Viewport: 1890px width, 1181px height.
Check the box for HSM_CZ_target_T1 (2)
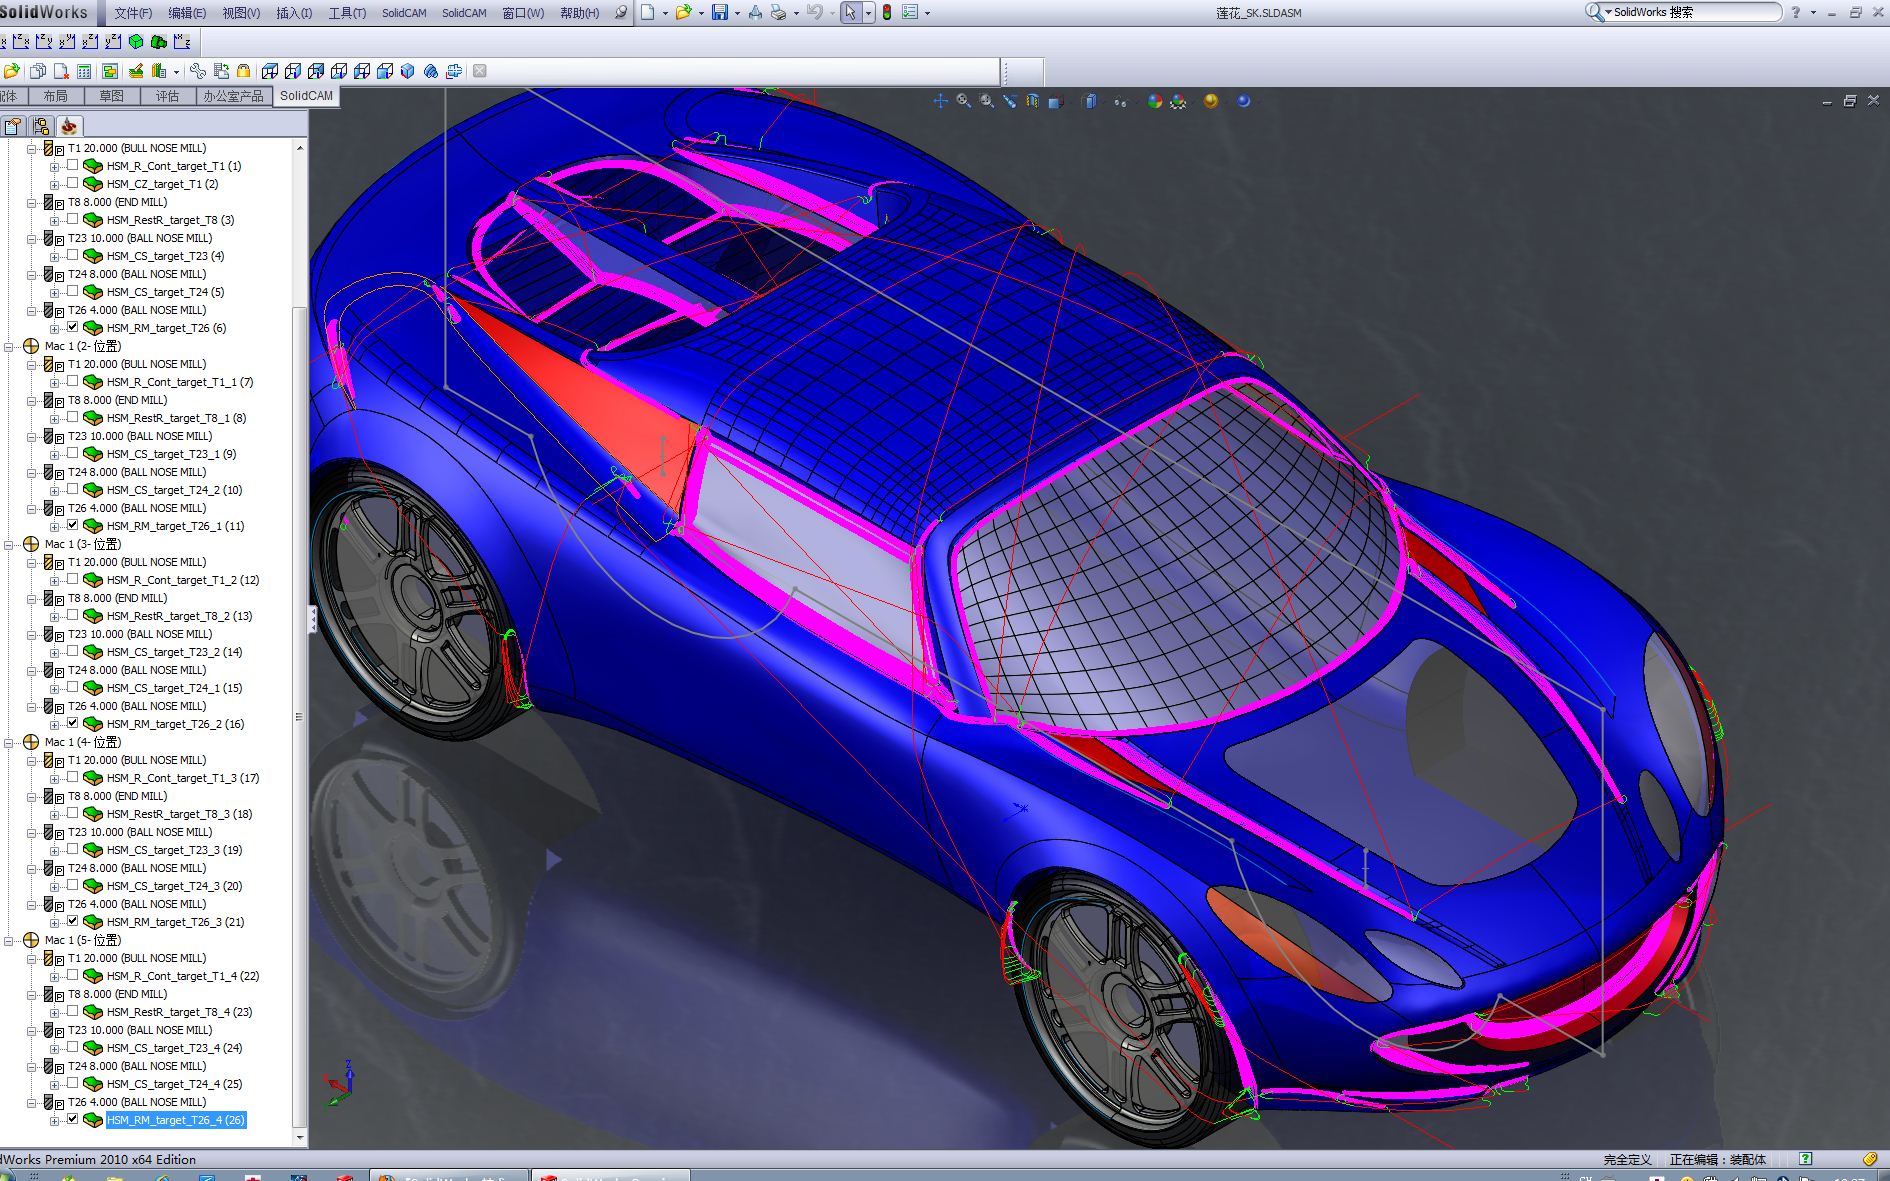click(72, 183)
